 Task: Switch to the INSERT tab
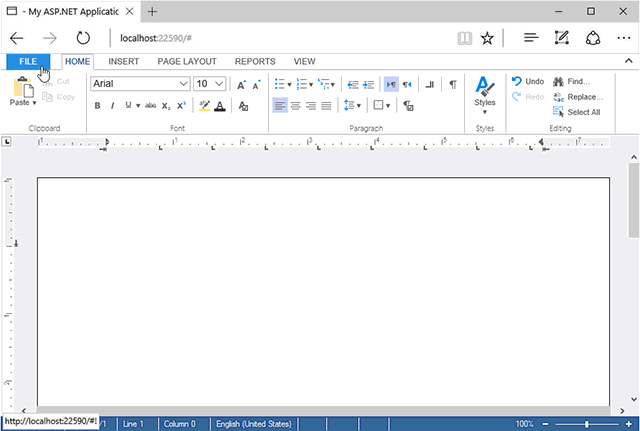[x=124, y=62]
